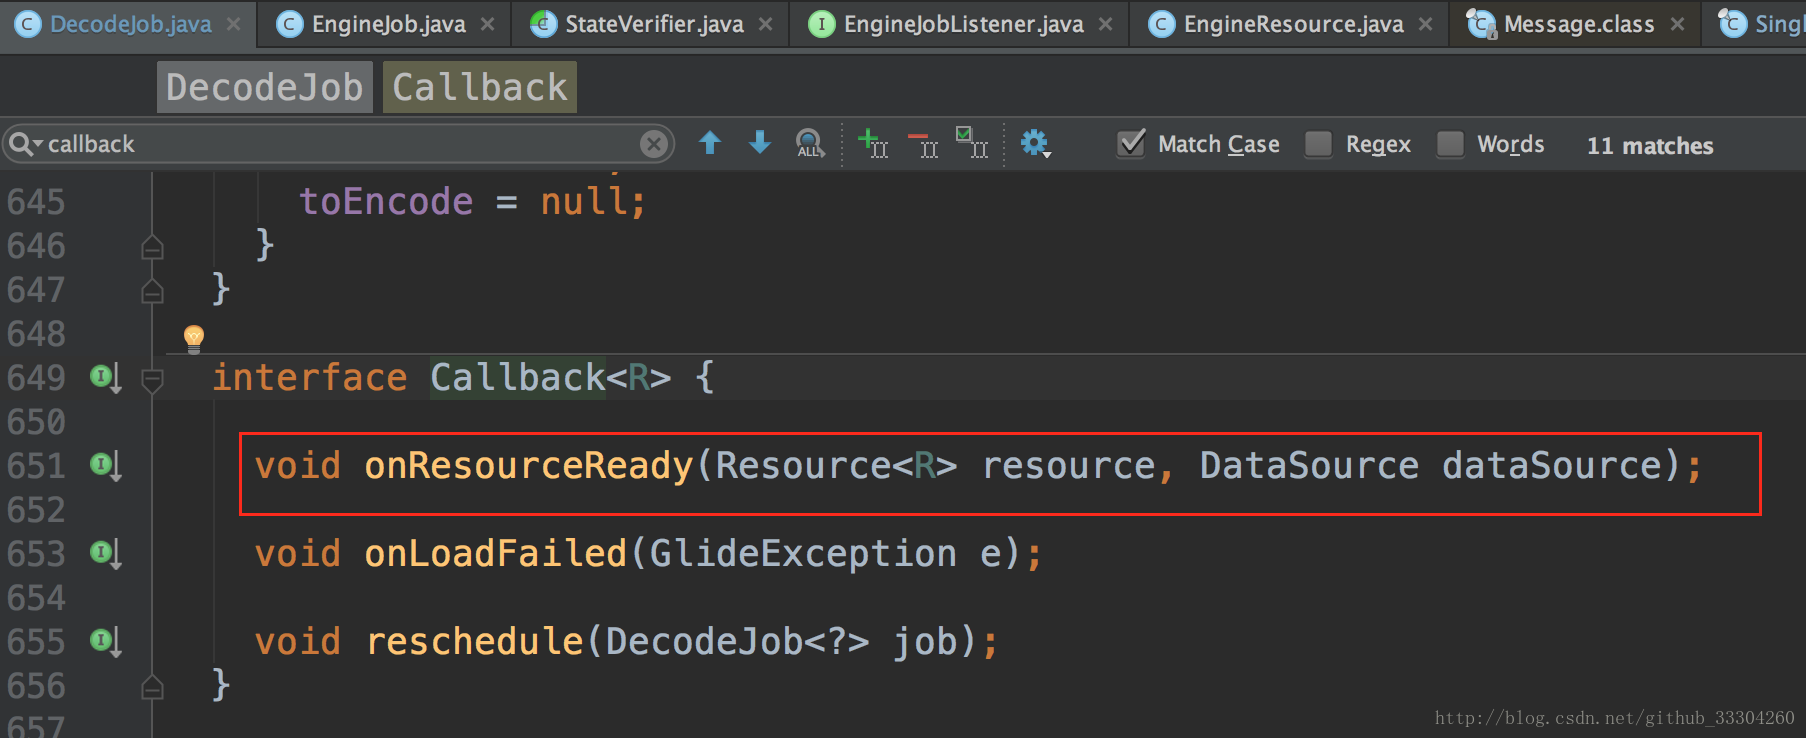The width and height of the screenshot is (1806, 738).
Task: Jump to next occurrence with down arrow
Action: point(760,143)
